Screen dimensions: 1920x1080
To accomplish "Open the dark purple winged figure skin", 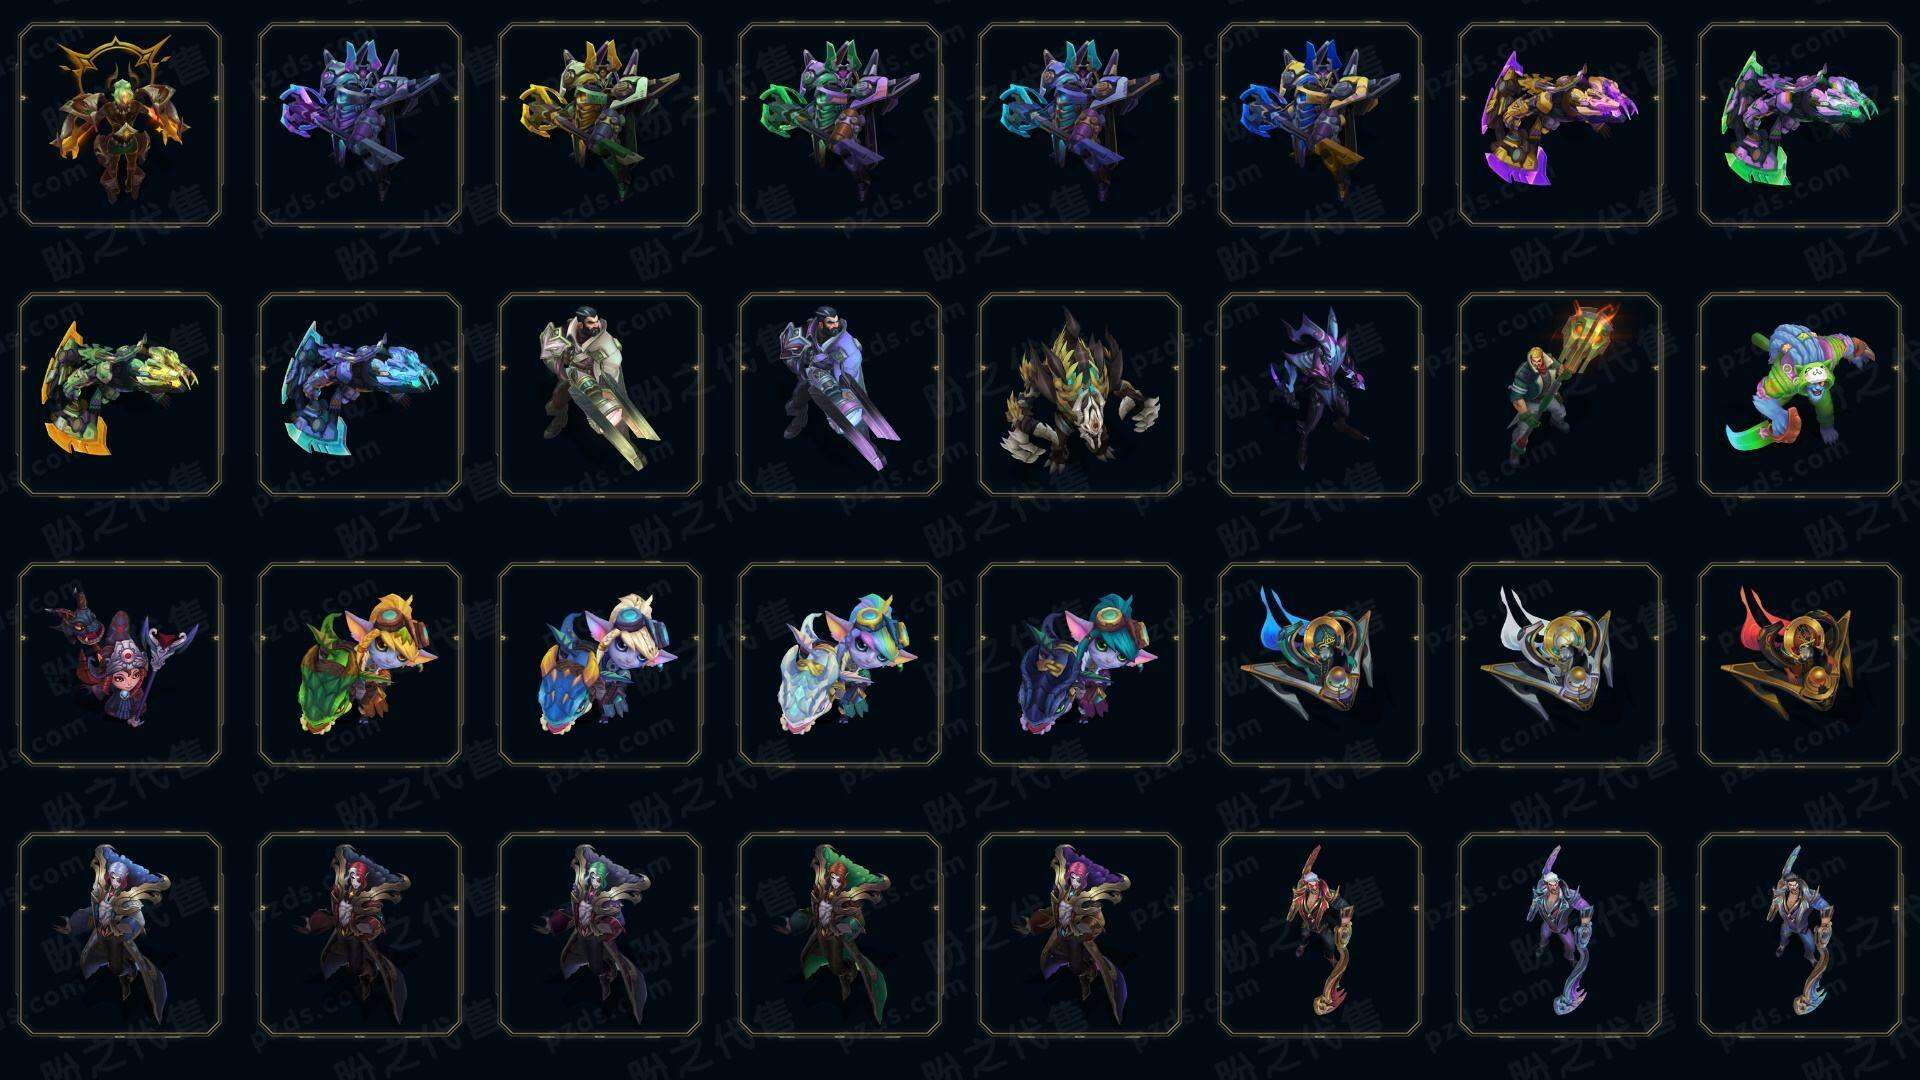I will [1320, 394].
